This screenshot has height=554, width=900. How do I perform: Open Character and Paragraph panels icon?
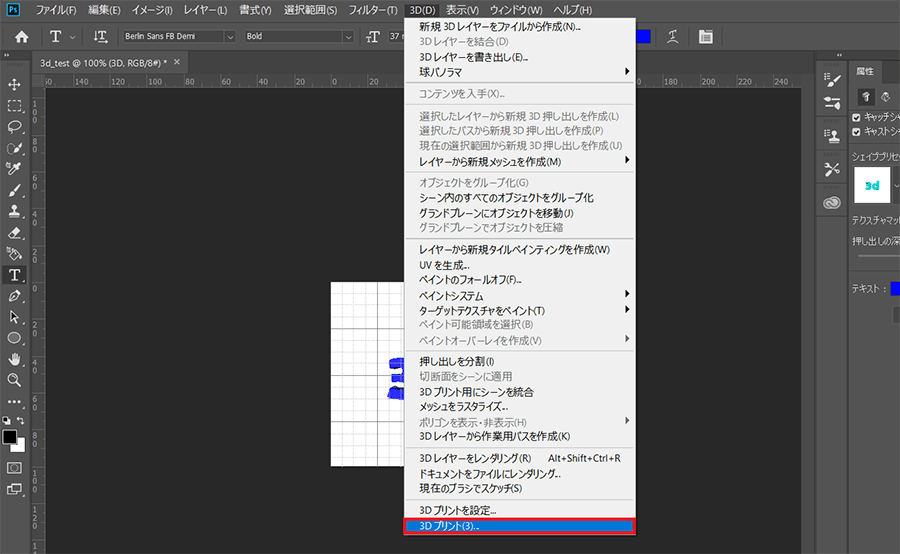[x=706, y=37]
